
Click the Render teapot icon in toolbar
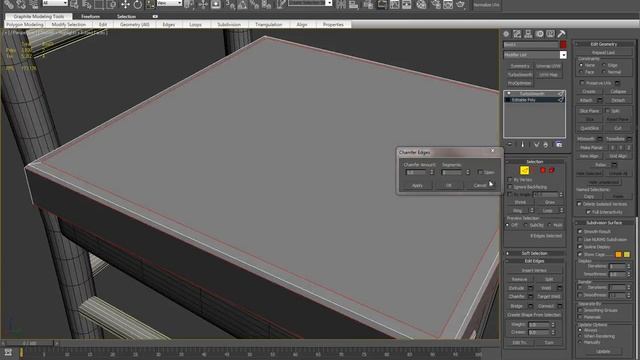coord(461,4)
